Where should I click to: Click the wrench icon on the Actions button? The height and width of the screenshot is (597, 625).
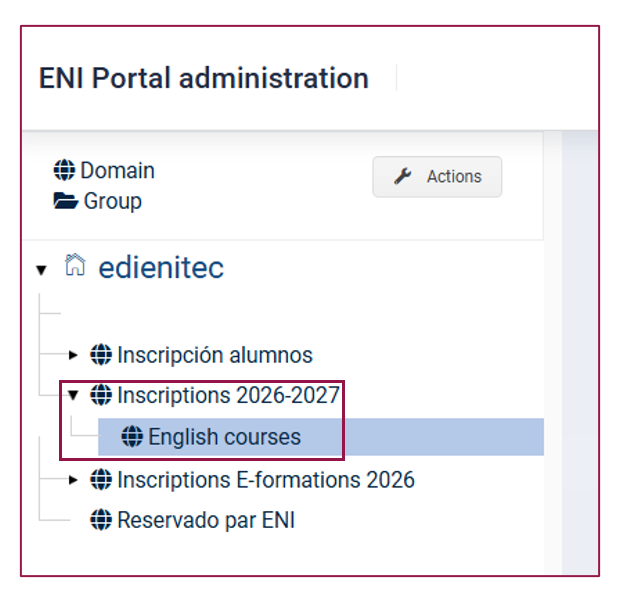pyautogui.click(x=403, y=176)
